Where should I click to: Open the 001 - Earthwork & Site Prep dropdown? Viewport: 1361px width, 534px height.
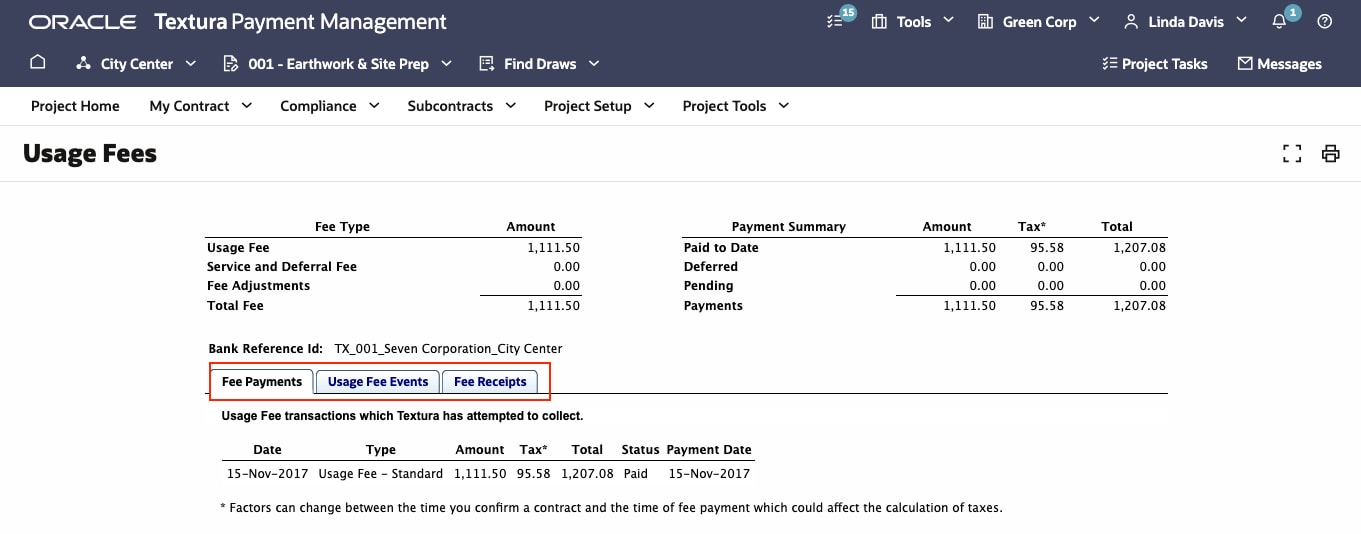(x=337, y=64)
